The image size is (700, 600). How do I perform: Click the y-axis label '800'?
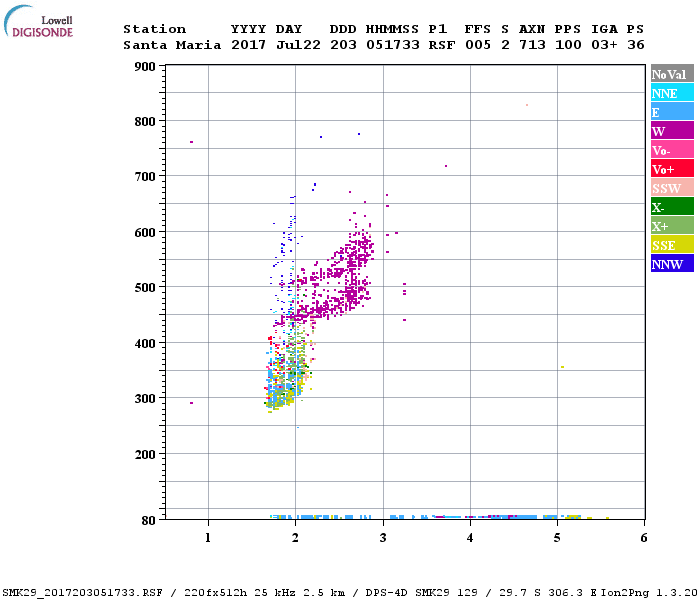(x=145, y=121)
